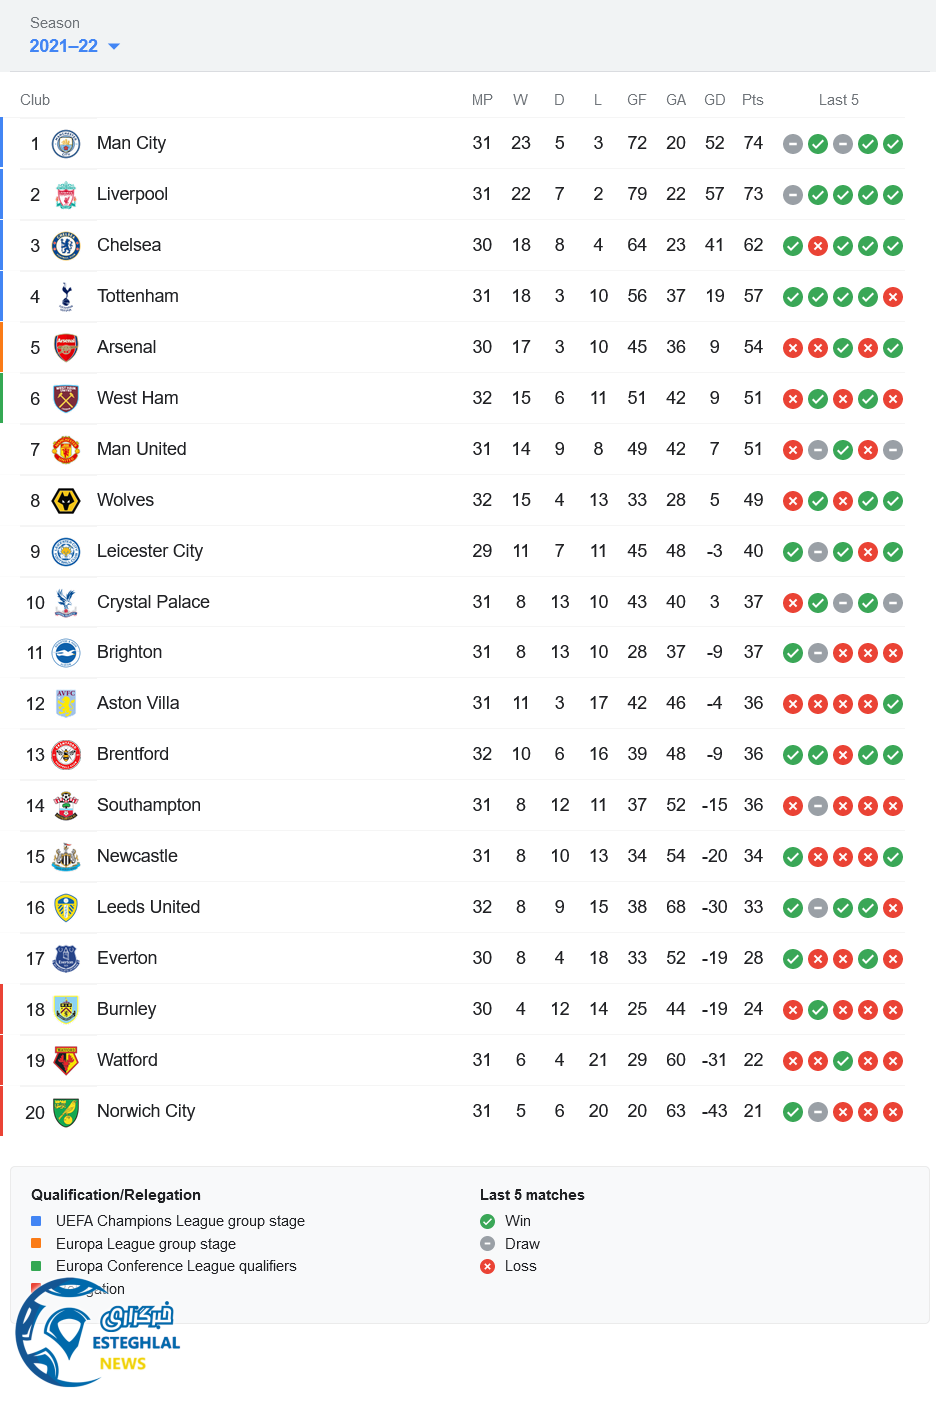936x1414 pixels.
Task: Click the Chelsea club crest
Action: tap(66, 246)
